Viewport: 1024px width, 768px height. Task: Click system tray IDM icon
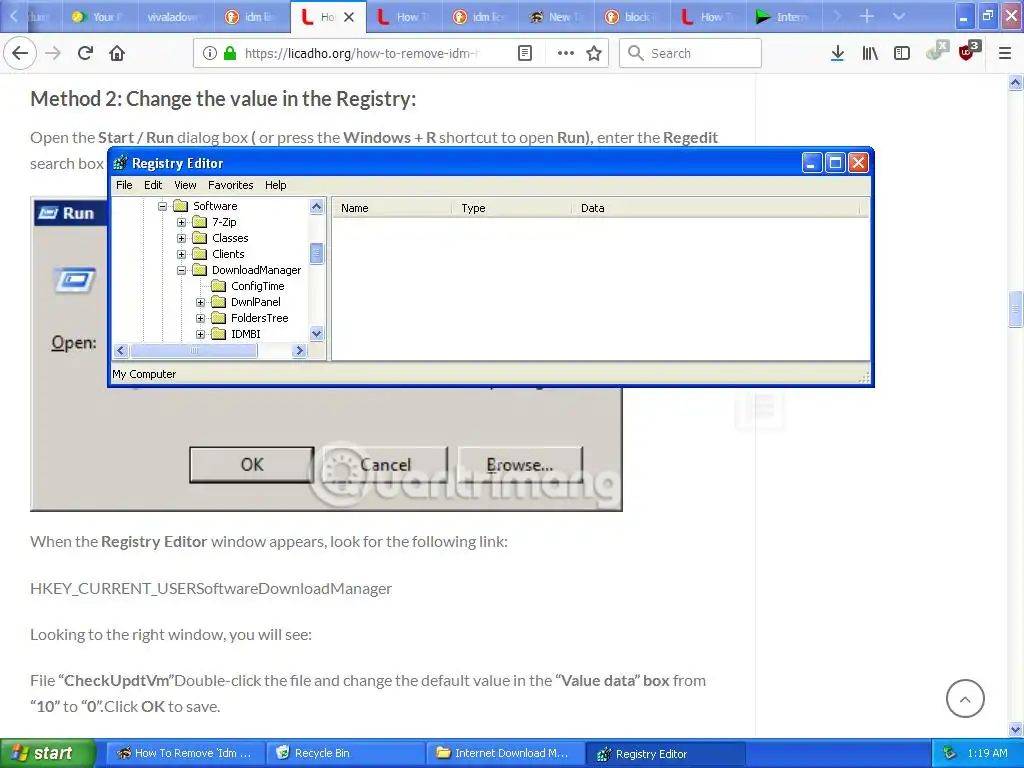coord(950,753)
